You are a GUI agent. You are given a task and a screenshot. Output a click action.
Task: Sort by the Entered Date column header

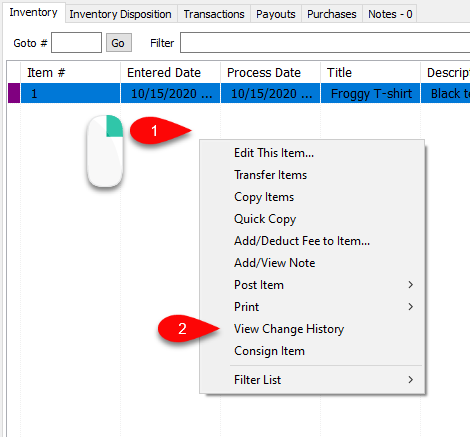point(170,72)
